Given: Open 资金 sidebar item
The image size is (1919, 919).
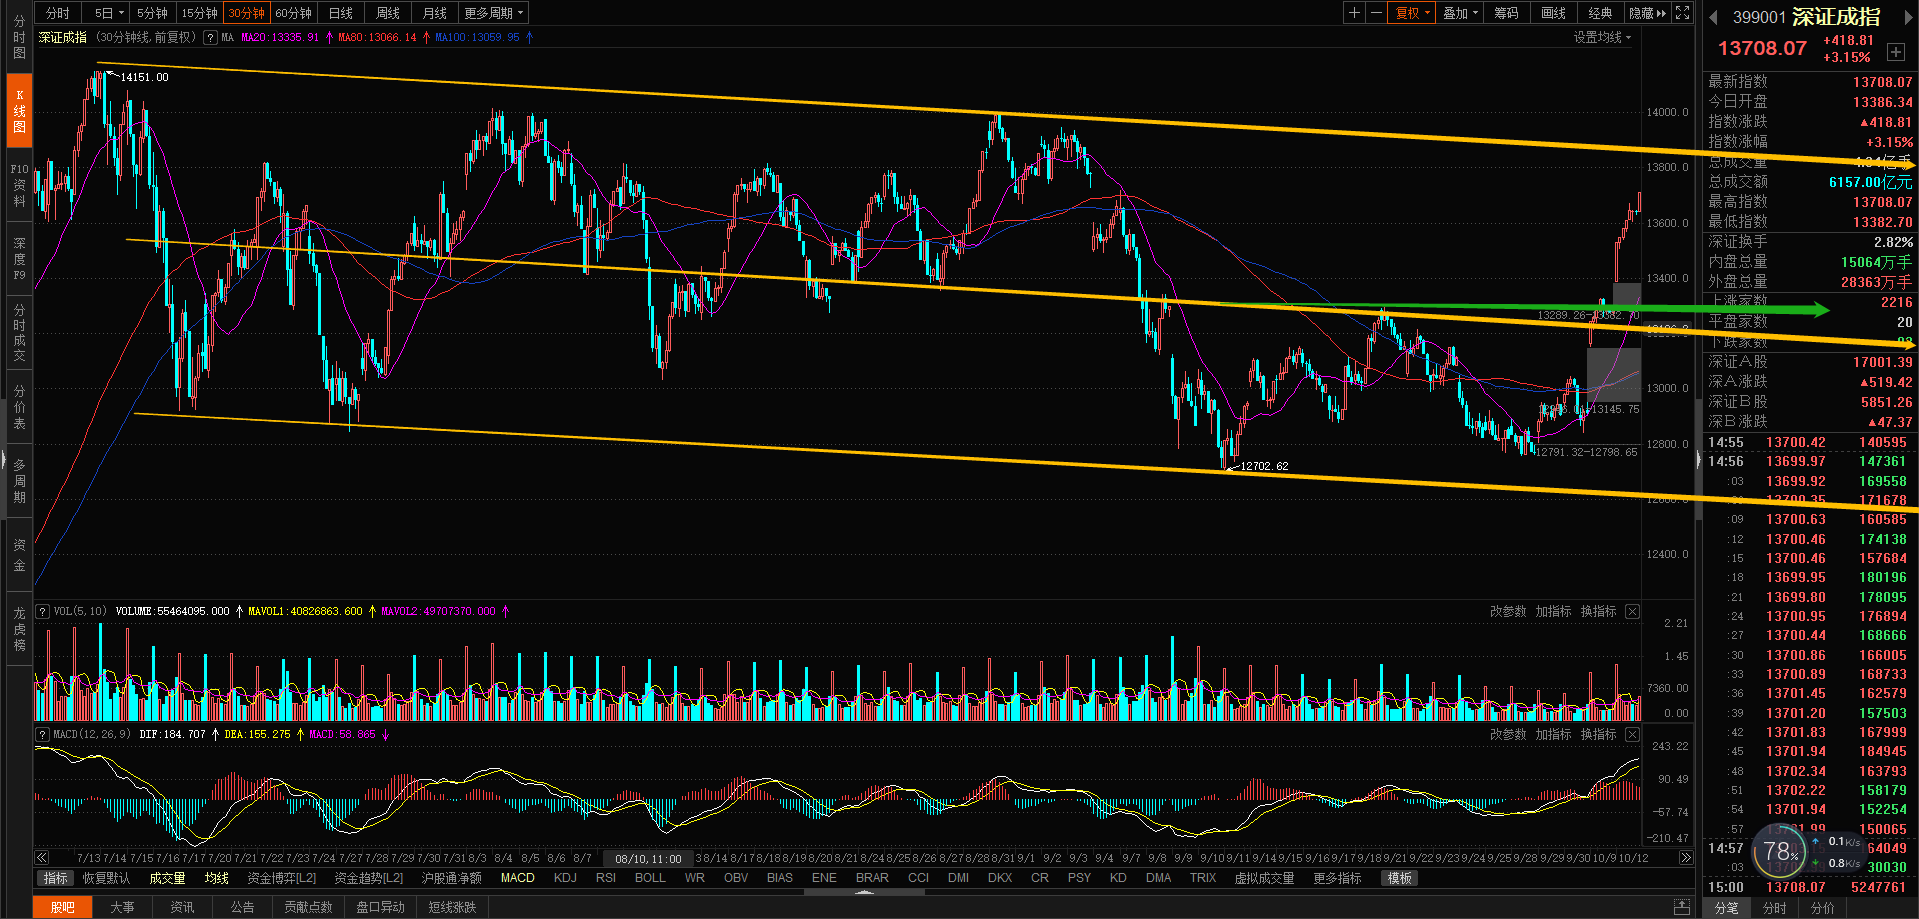Looking at the screenshot, I should [x=19, y=555].
